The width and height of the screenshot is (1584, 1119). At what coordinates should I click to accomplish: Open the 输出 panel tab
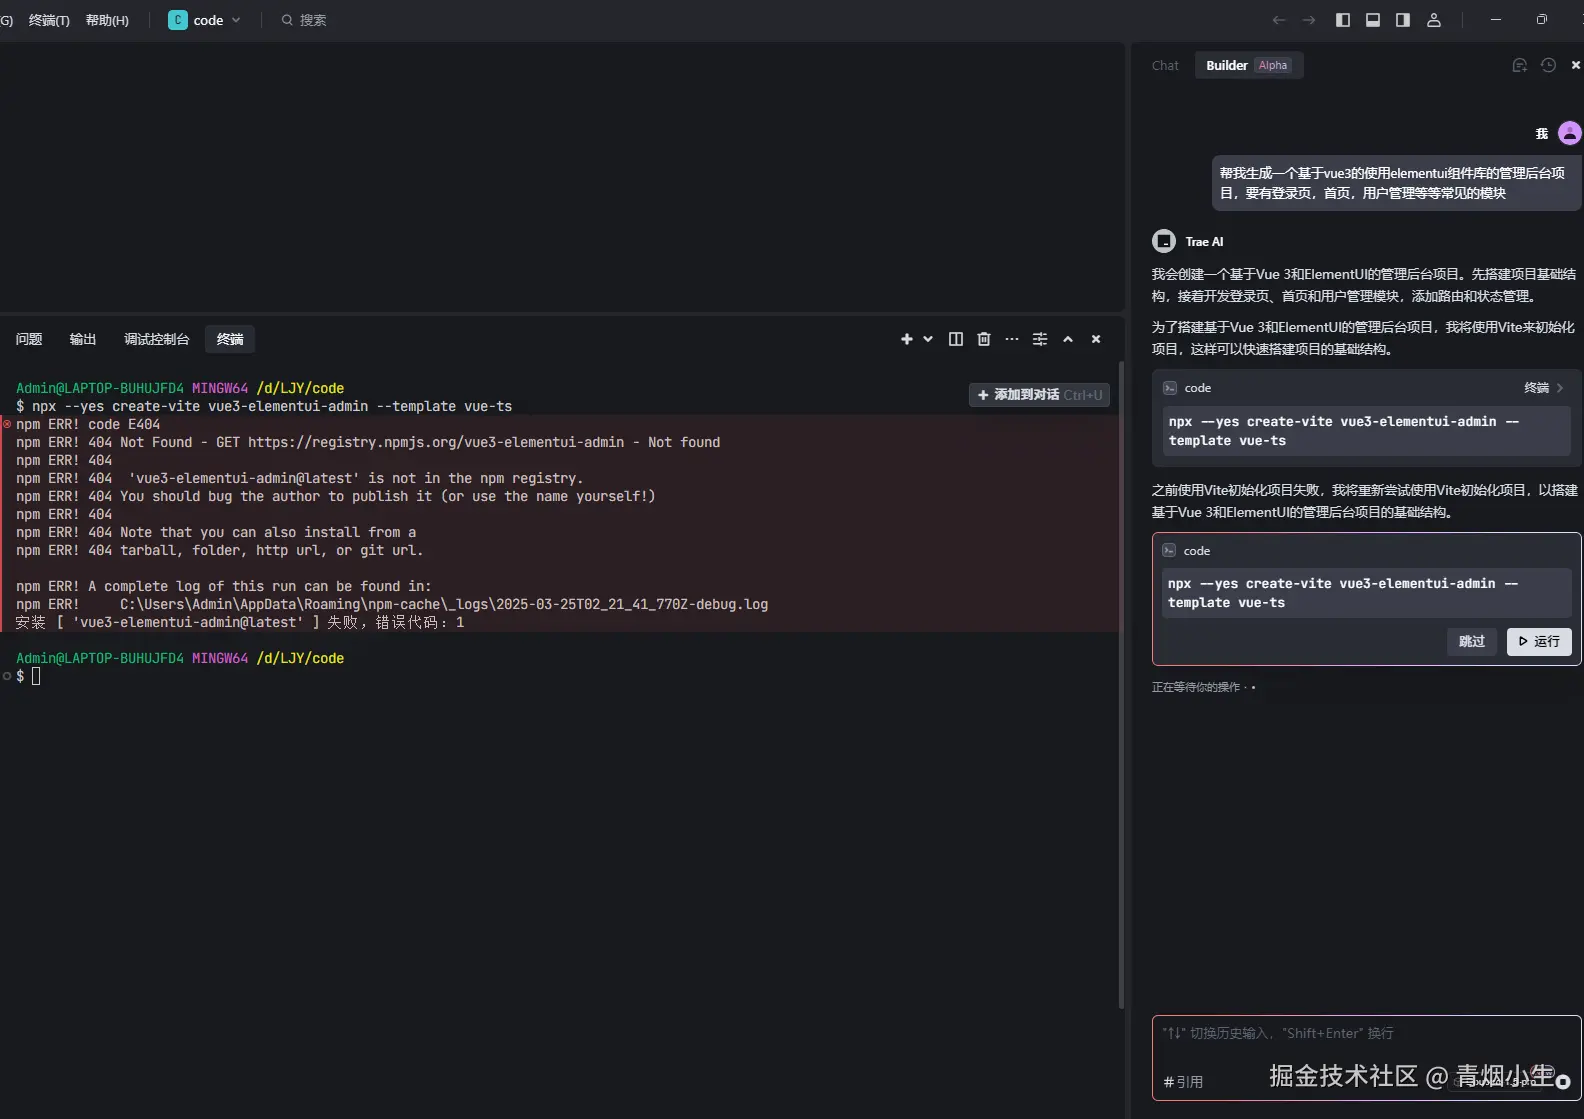(x=83, y=340)
